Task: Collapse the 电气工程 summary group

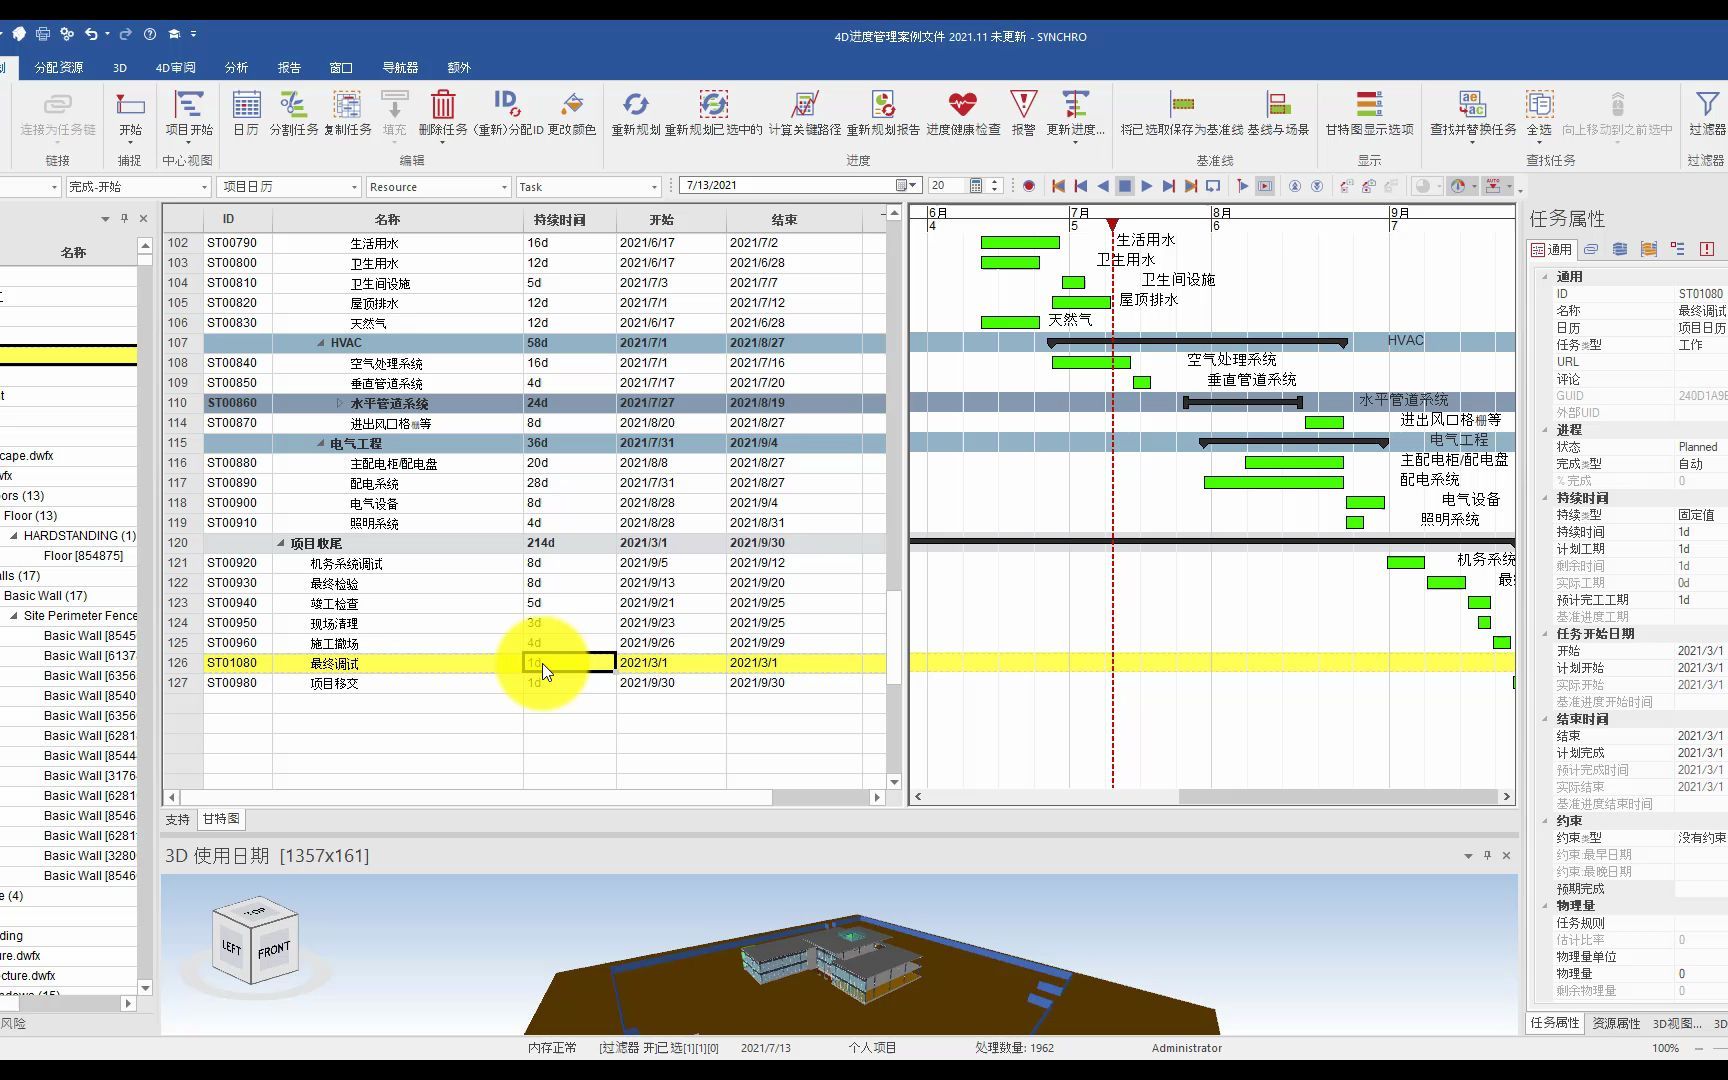Action: (321, 443)
